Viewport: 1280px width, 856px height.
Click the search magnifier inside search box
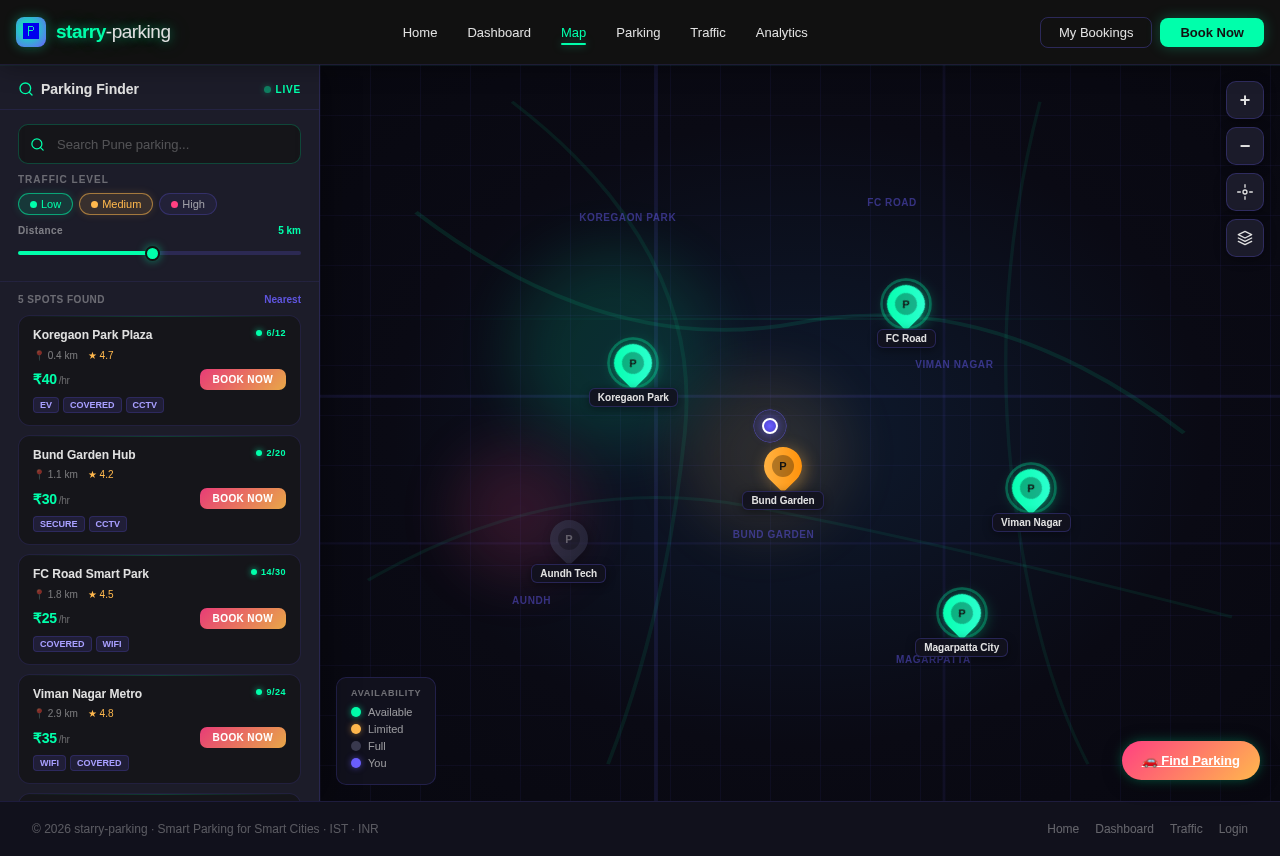pyautogui.click(x=38, y=144)
